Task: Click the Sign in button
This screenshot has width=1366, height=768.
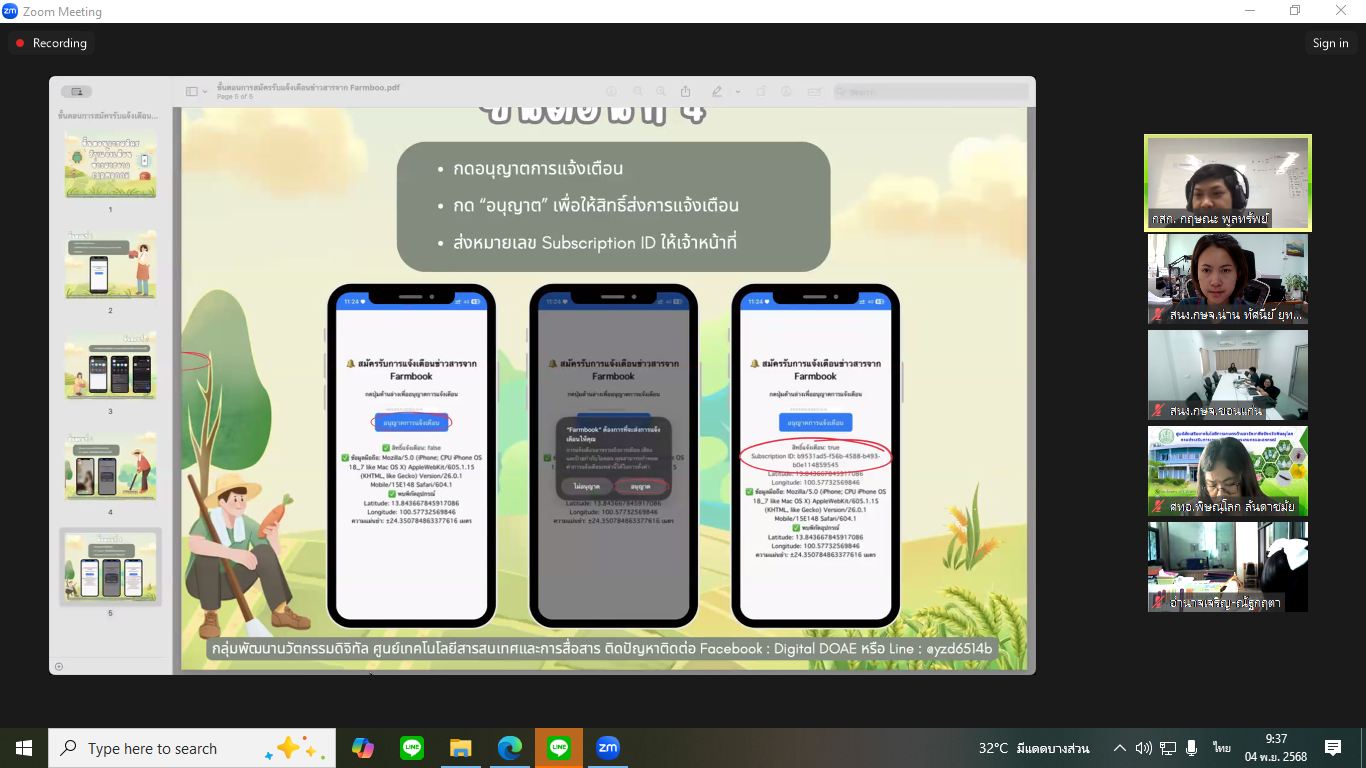Action: 1330,43
